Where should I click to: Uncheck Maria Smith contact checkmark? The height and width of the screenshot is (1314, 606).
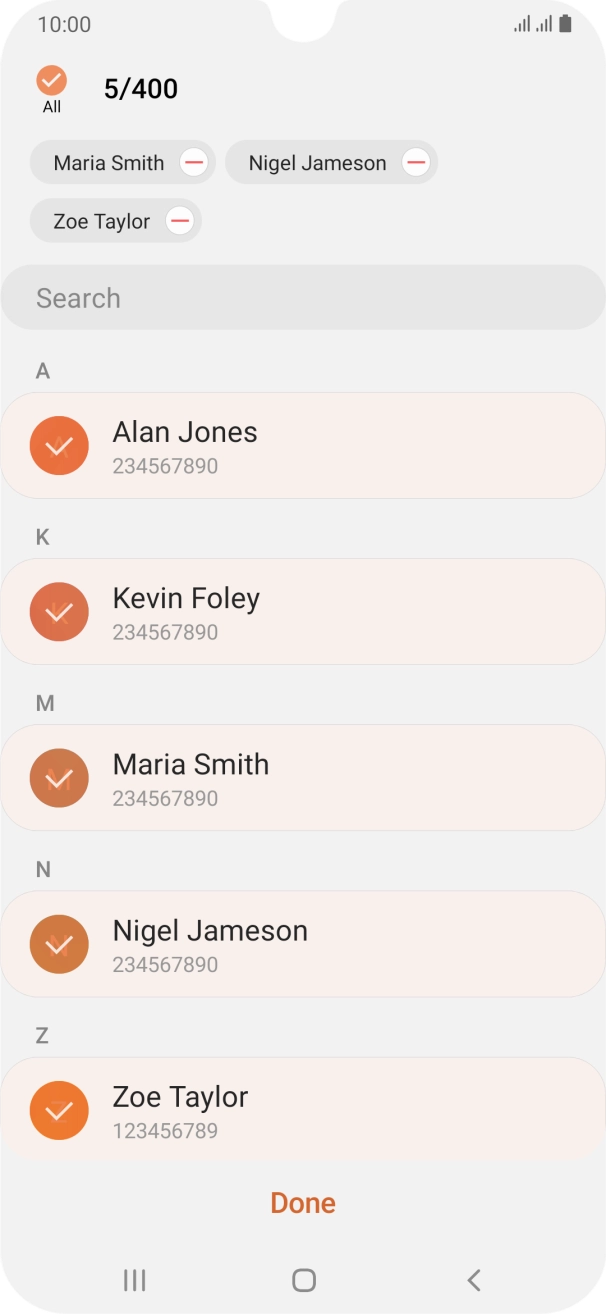59,777
